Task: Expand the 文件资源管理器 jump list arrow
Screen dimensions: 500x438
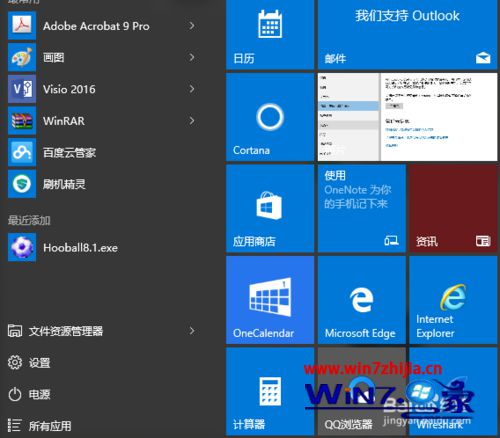Action: (x=192, y=331)
